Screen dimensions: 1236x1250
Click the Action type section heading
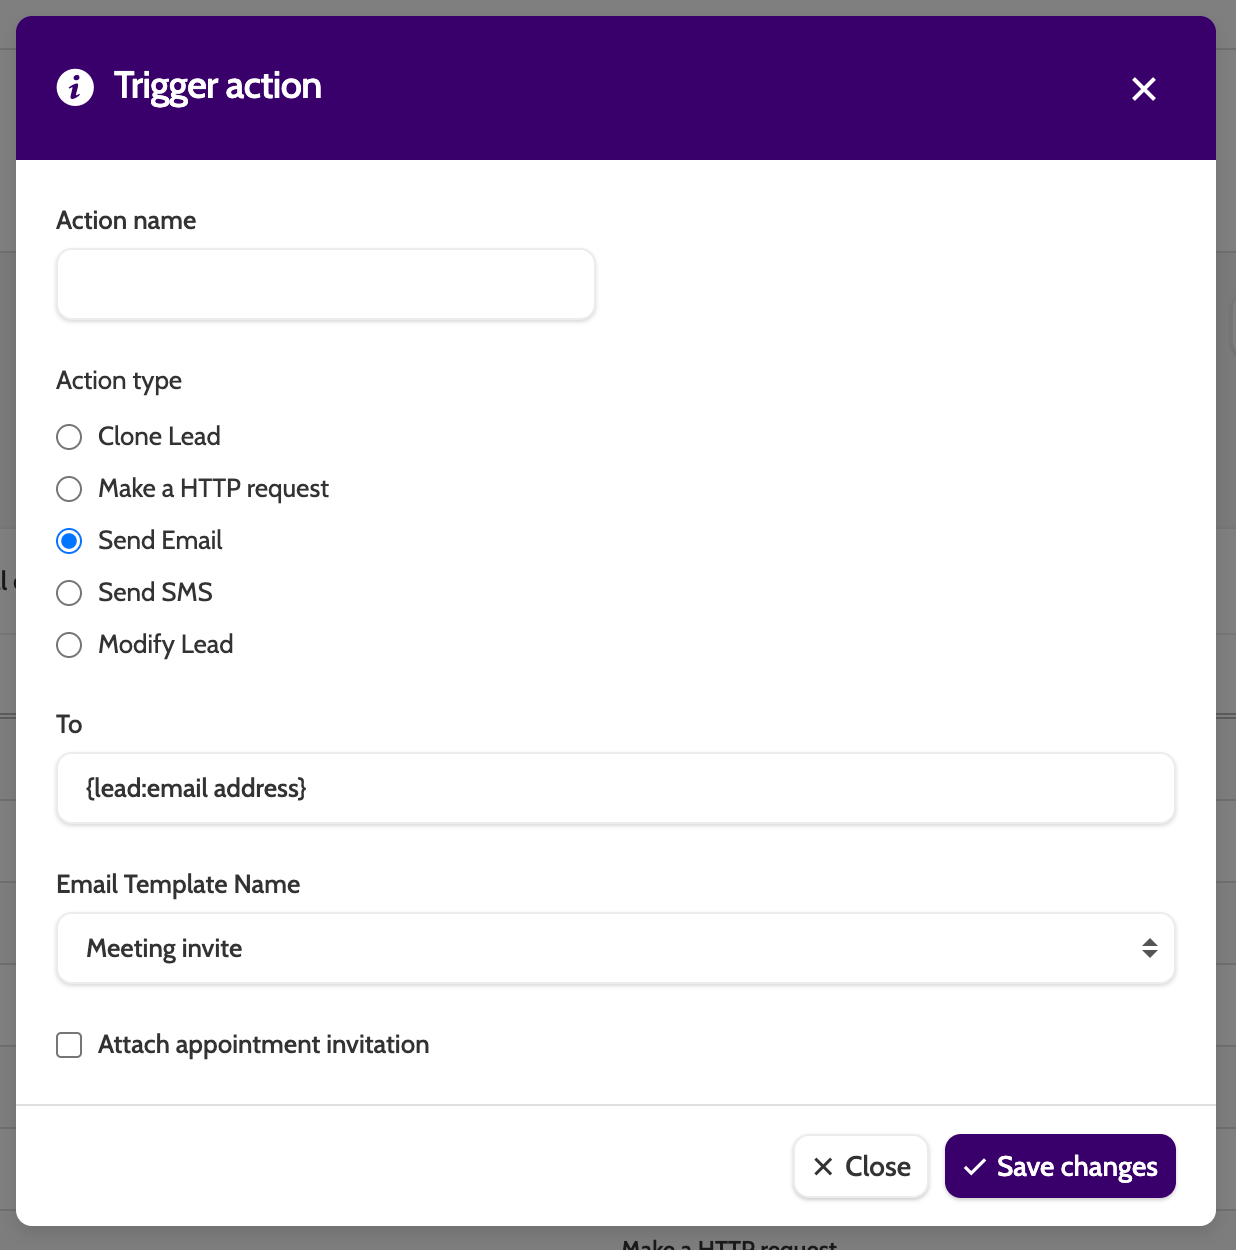point(119,381)
